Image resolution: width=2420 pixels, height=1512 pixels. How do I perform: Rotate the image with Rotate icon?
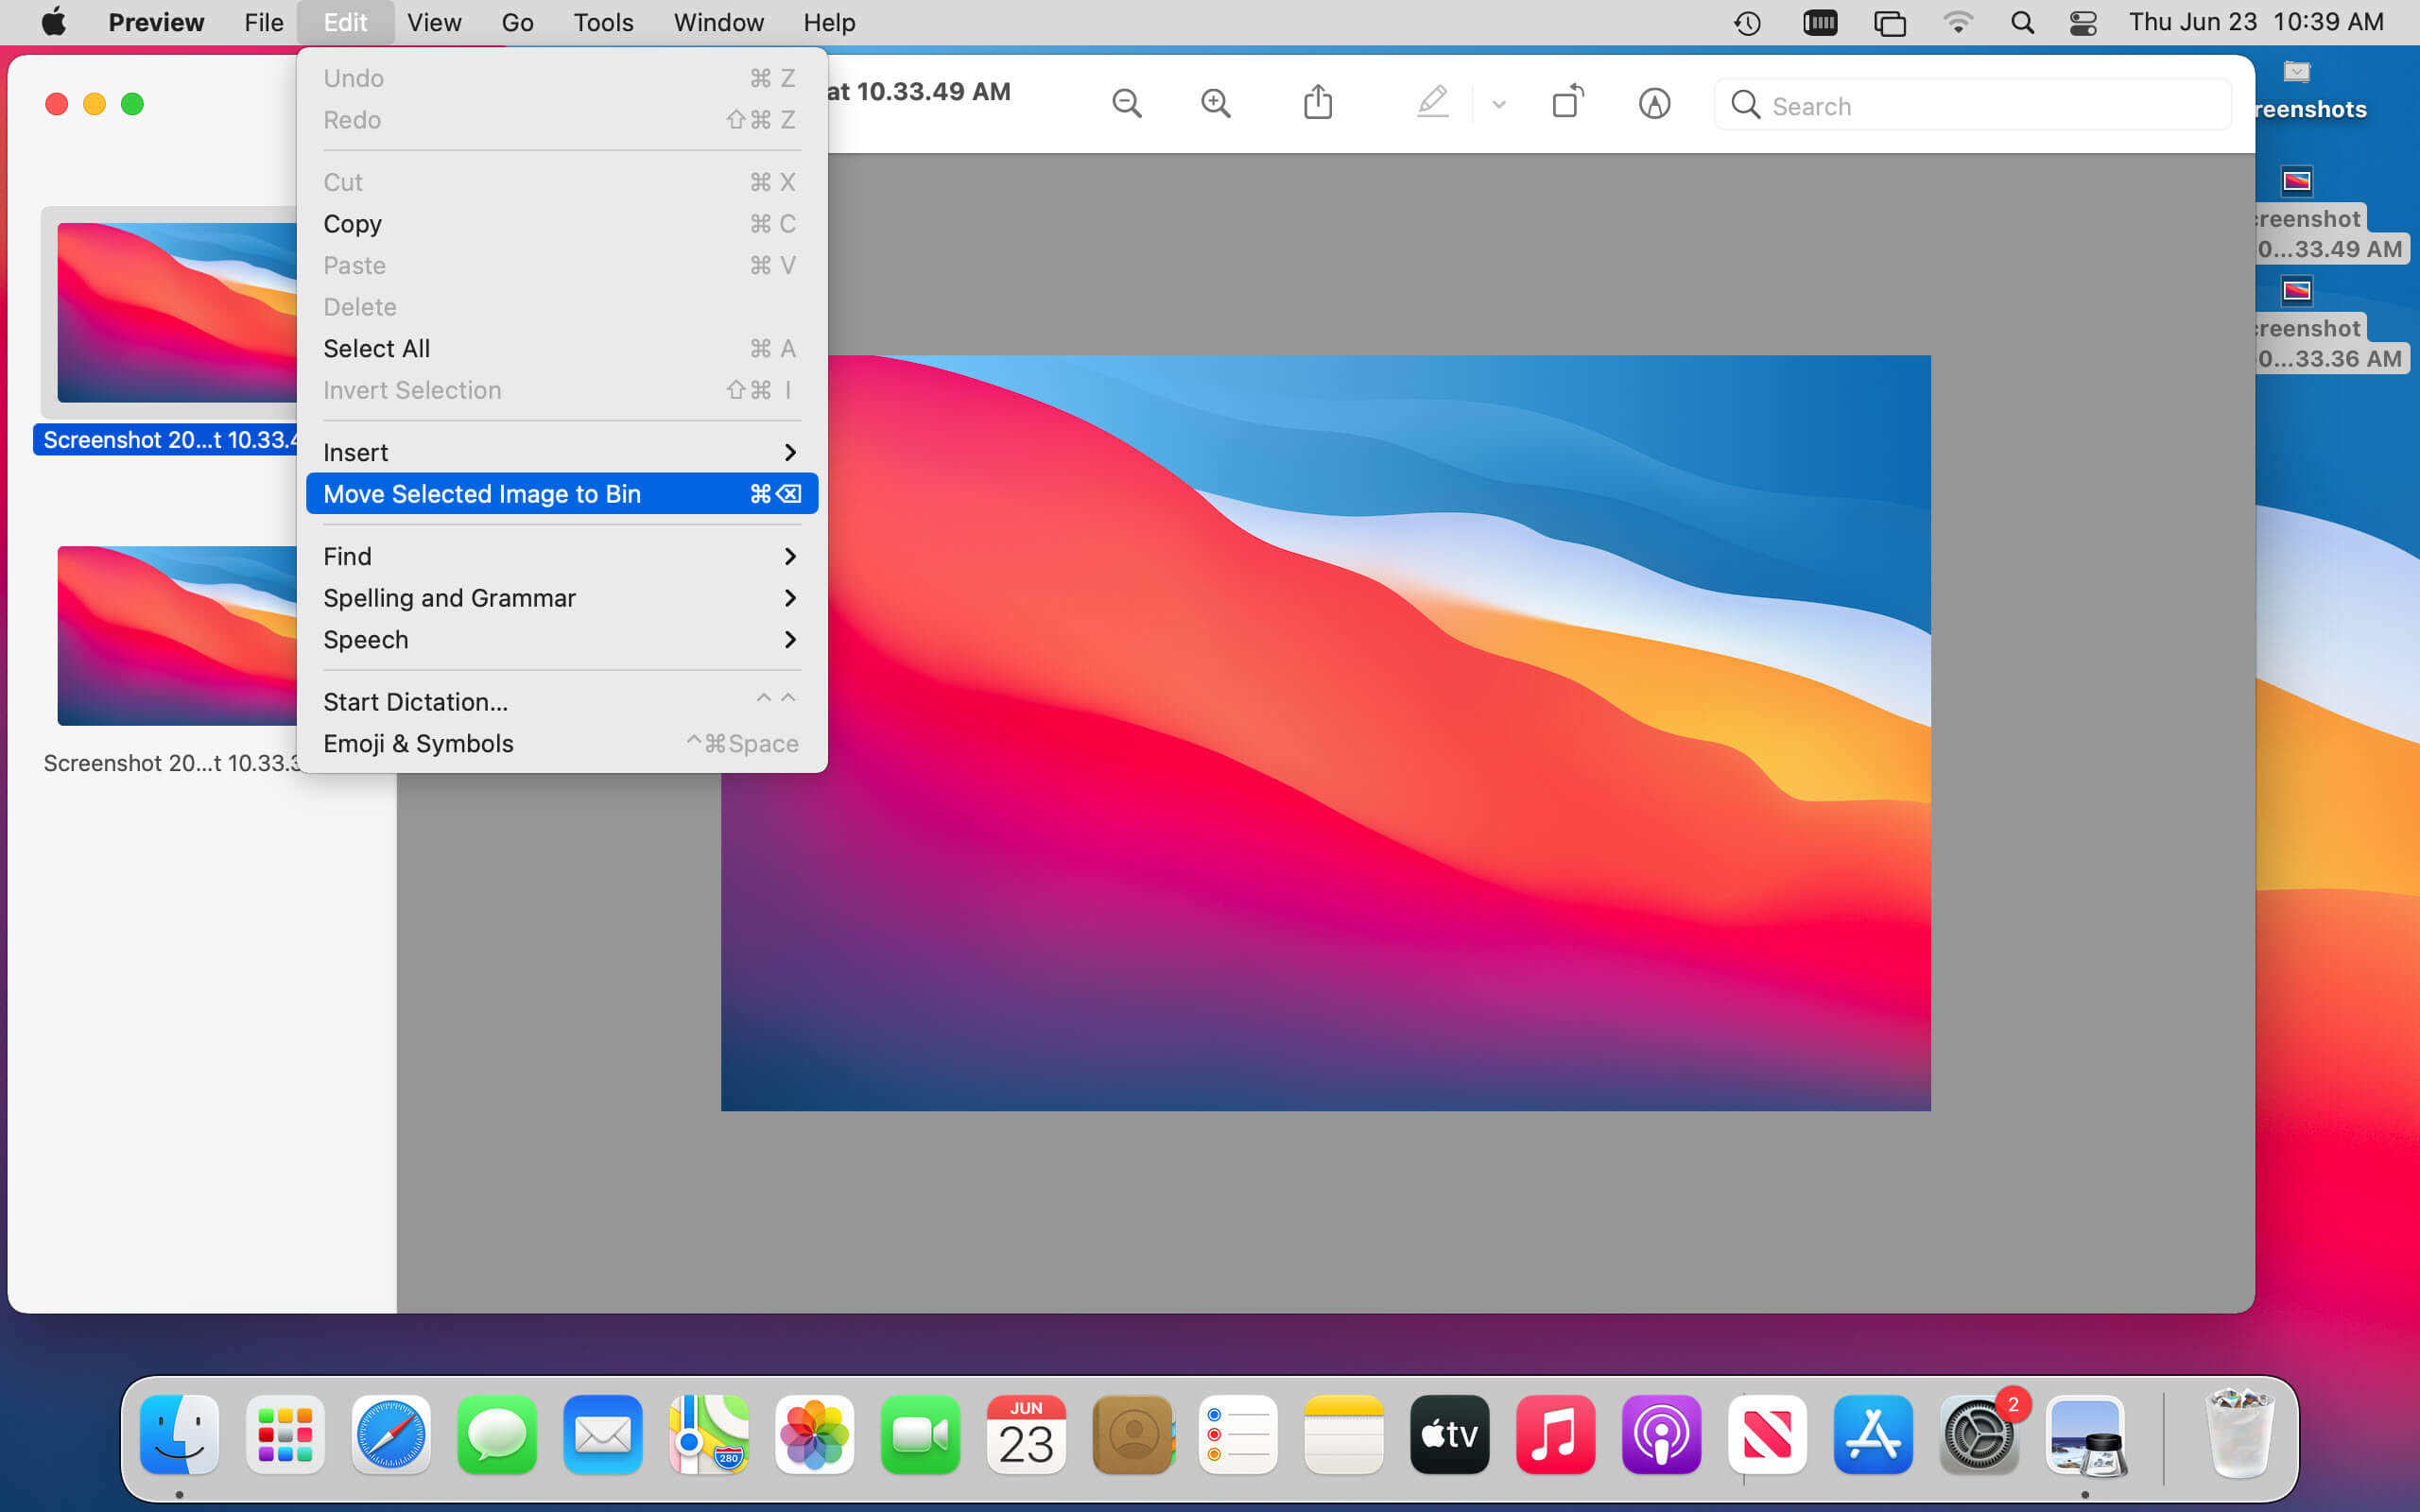(x=1568, y=103)
